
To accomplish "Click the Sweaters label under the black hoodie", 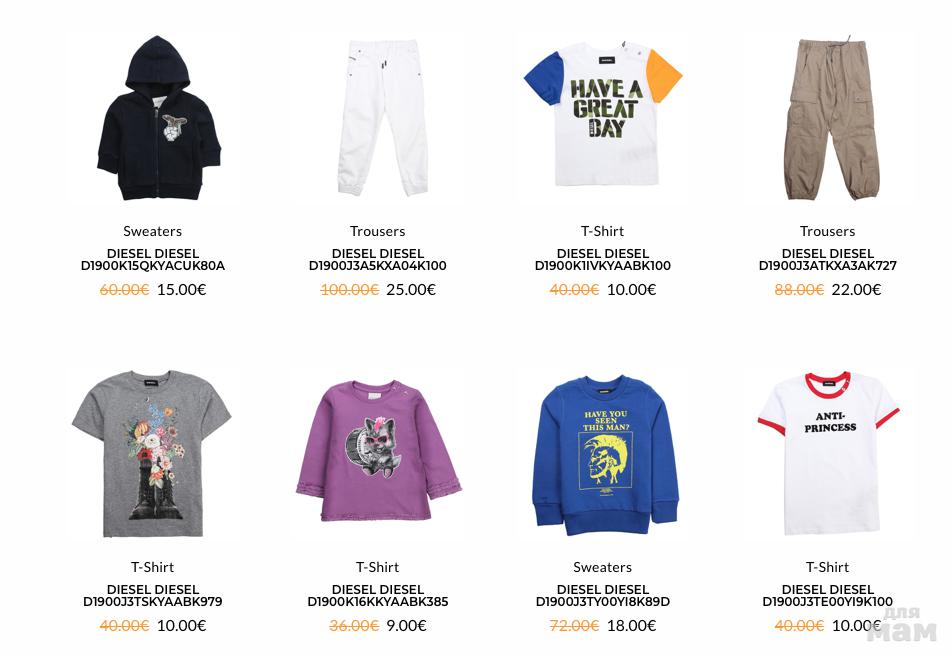I will pyautogui.click(x=152, y=231).
